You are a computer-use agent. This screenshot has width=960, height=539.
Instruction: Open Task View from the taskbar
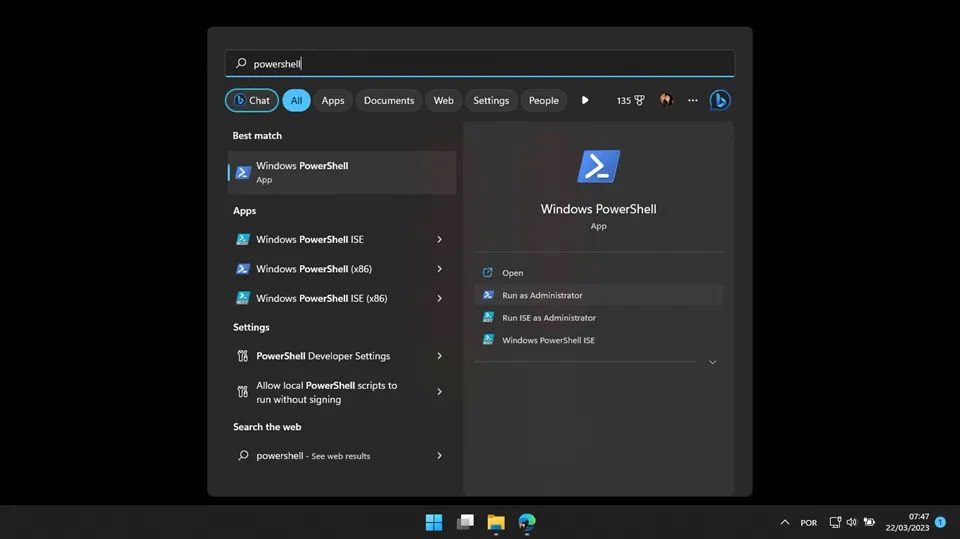point(465,522)
